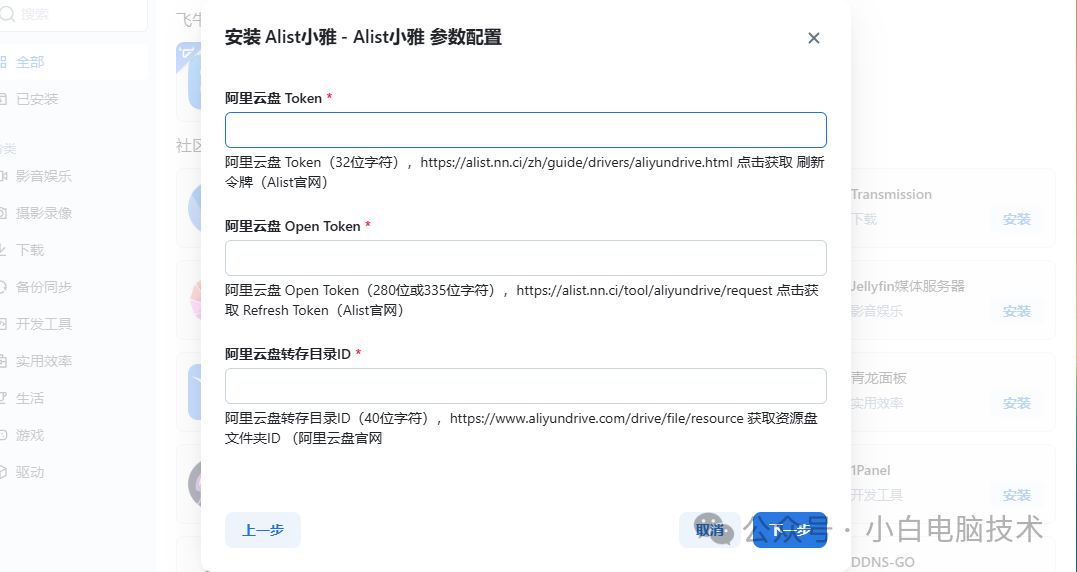This screenshot has width=1077, height=572.
Task: Install 1Panel via its 安装 button
Action: (x=1017, y=496)
